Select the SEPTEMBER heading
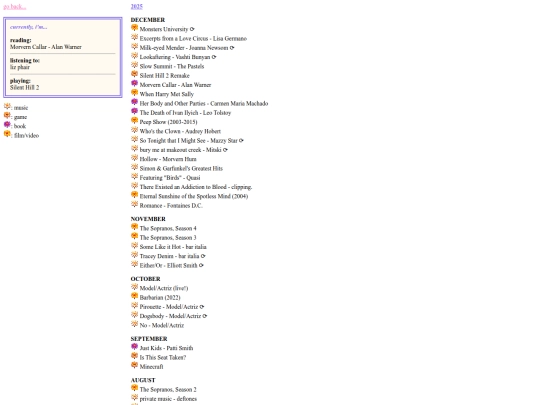 click(149, 339)
